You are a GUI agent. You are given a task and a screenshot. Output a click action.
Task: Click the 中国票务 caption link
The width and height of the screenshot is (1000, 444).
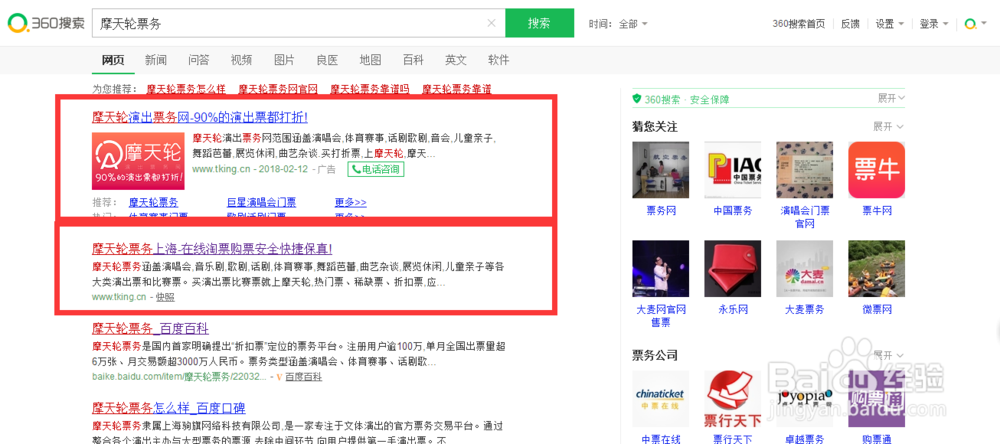pyautogui.click(x=733, y=211)
